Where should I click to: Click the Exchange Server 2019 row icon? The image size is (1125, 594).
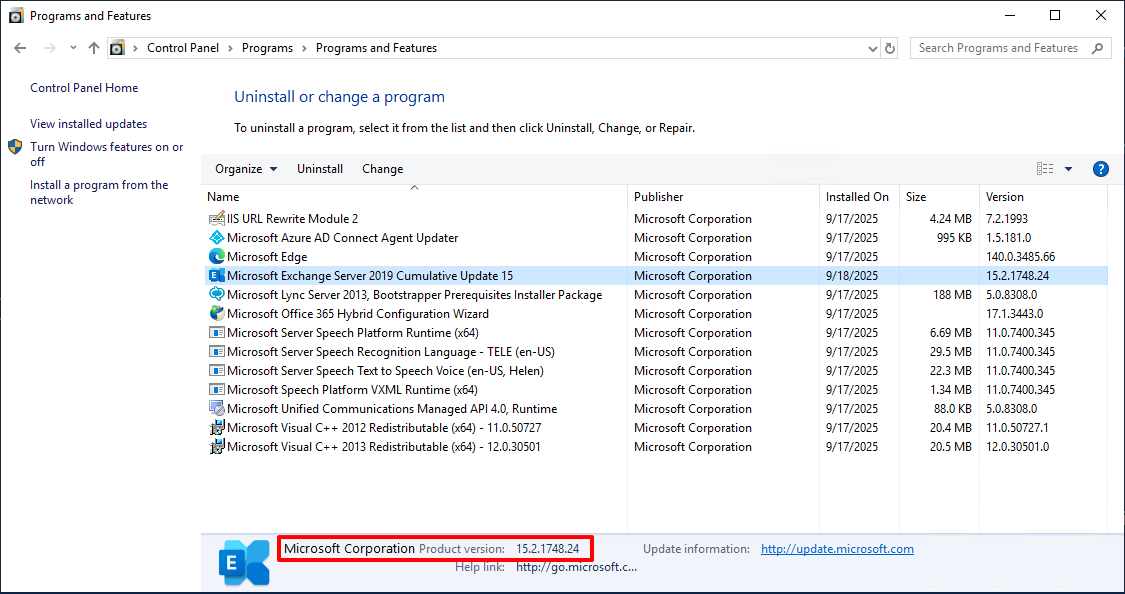pos(216,275)
